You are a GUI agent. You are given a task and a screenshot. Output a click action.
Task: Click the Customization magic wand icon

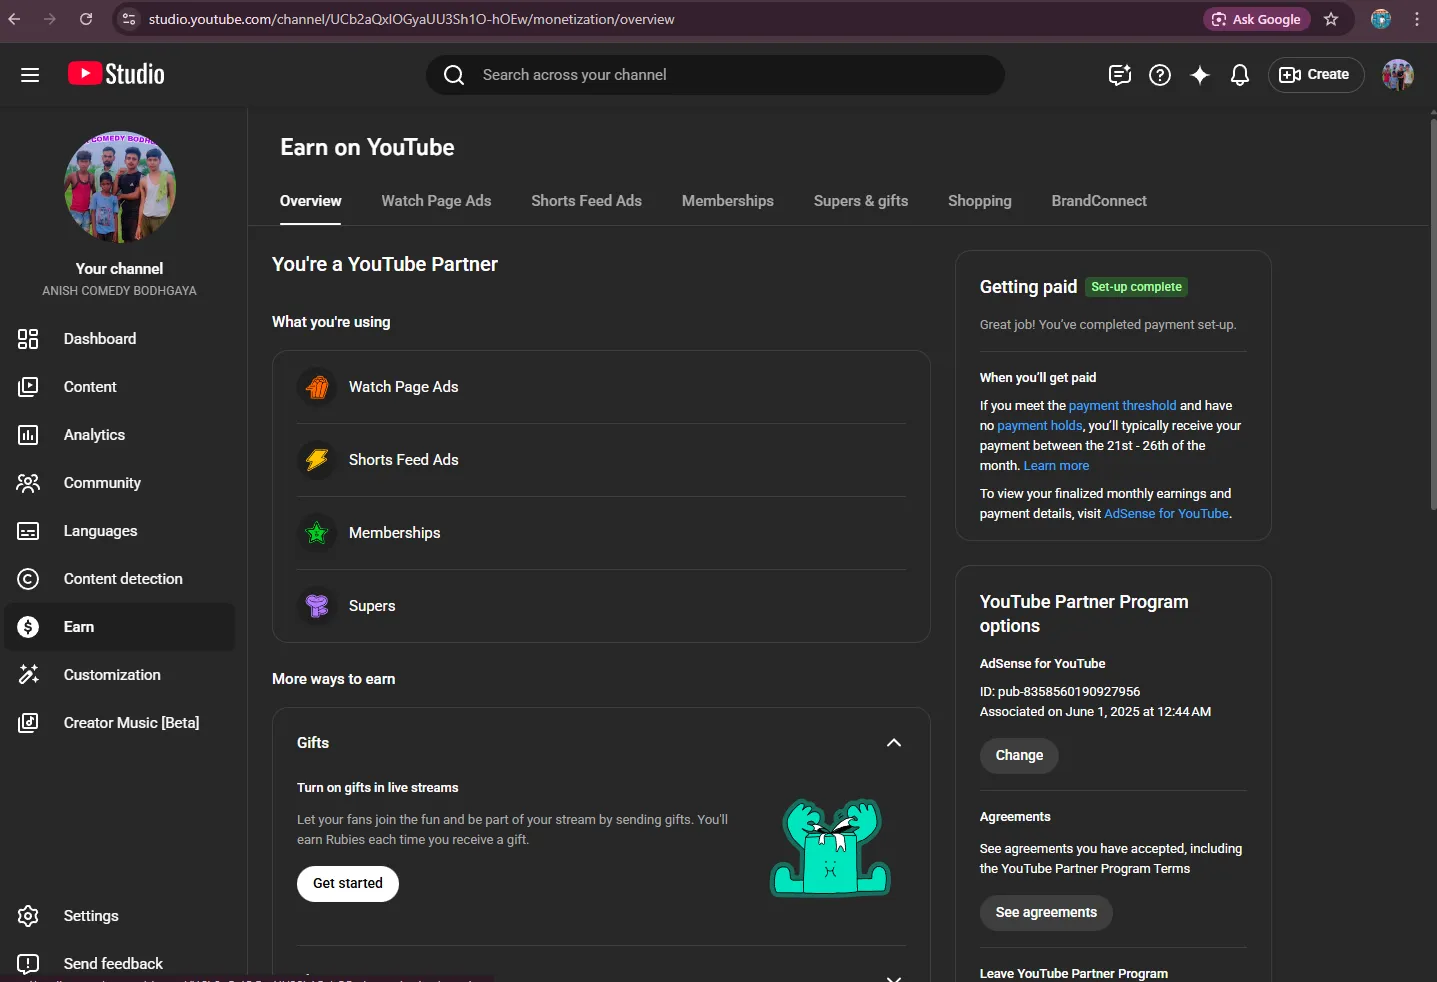point(28,675)
